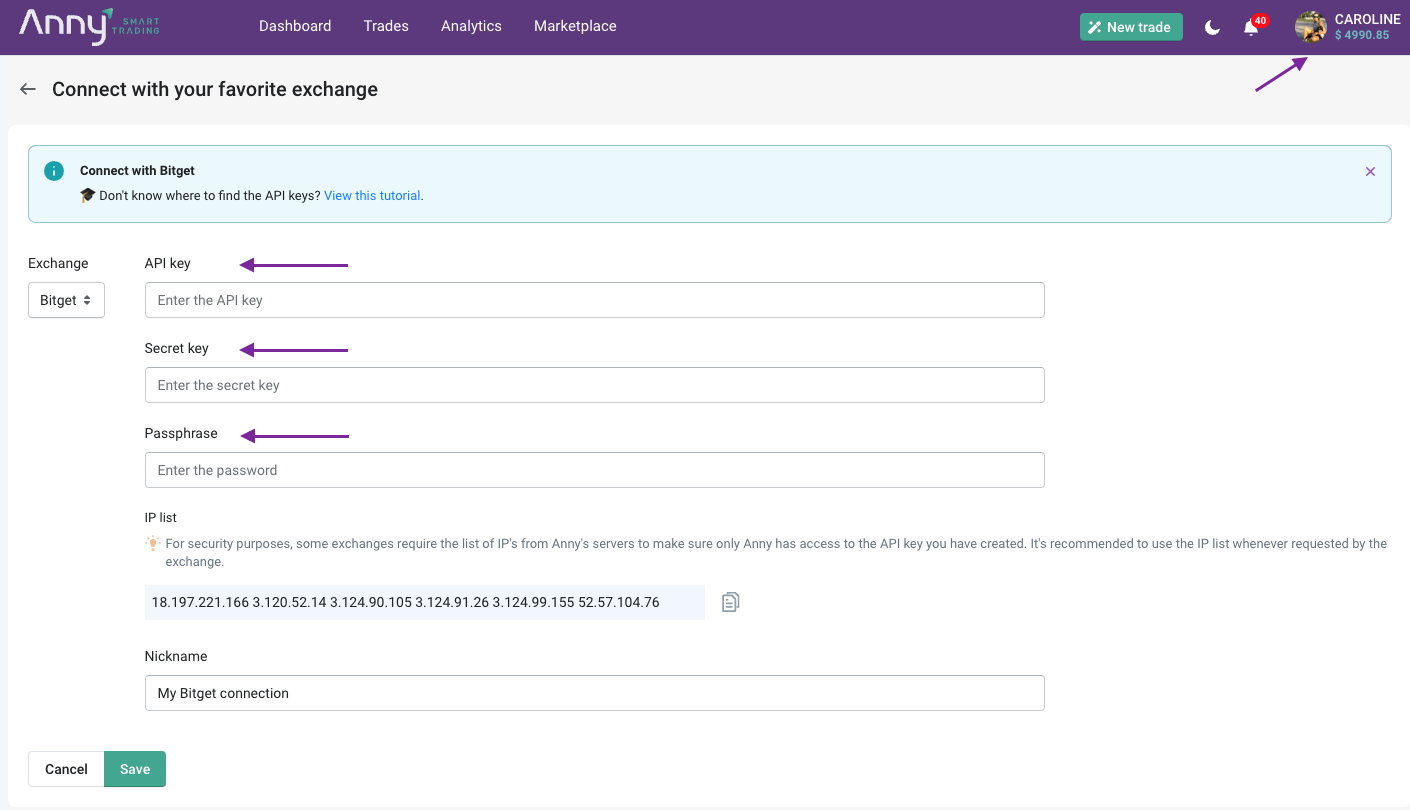Viewport: 1410px width, 810px height.
Task: Open the View this tutorial link
Action: 372,196
